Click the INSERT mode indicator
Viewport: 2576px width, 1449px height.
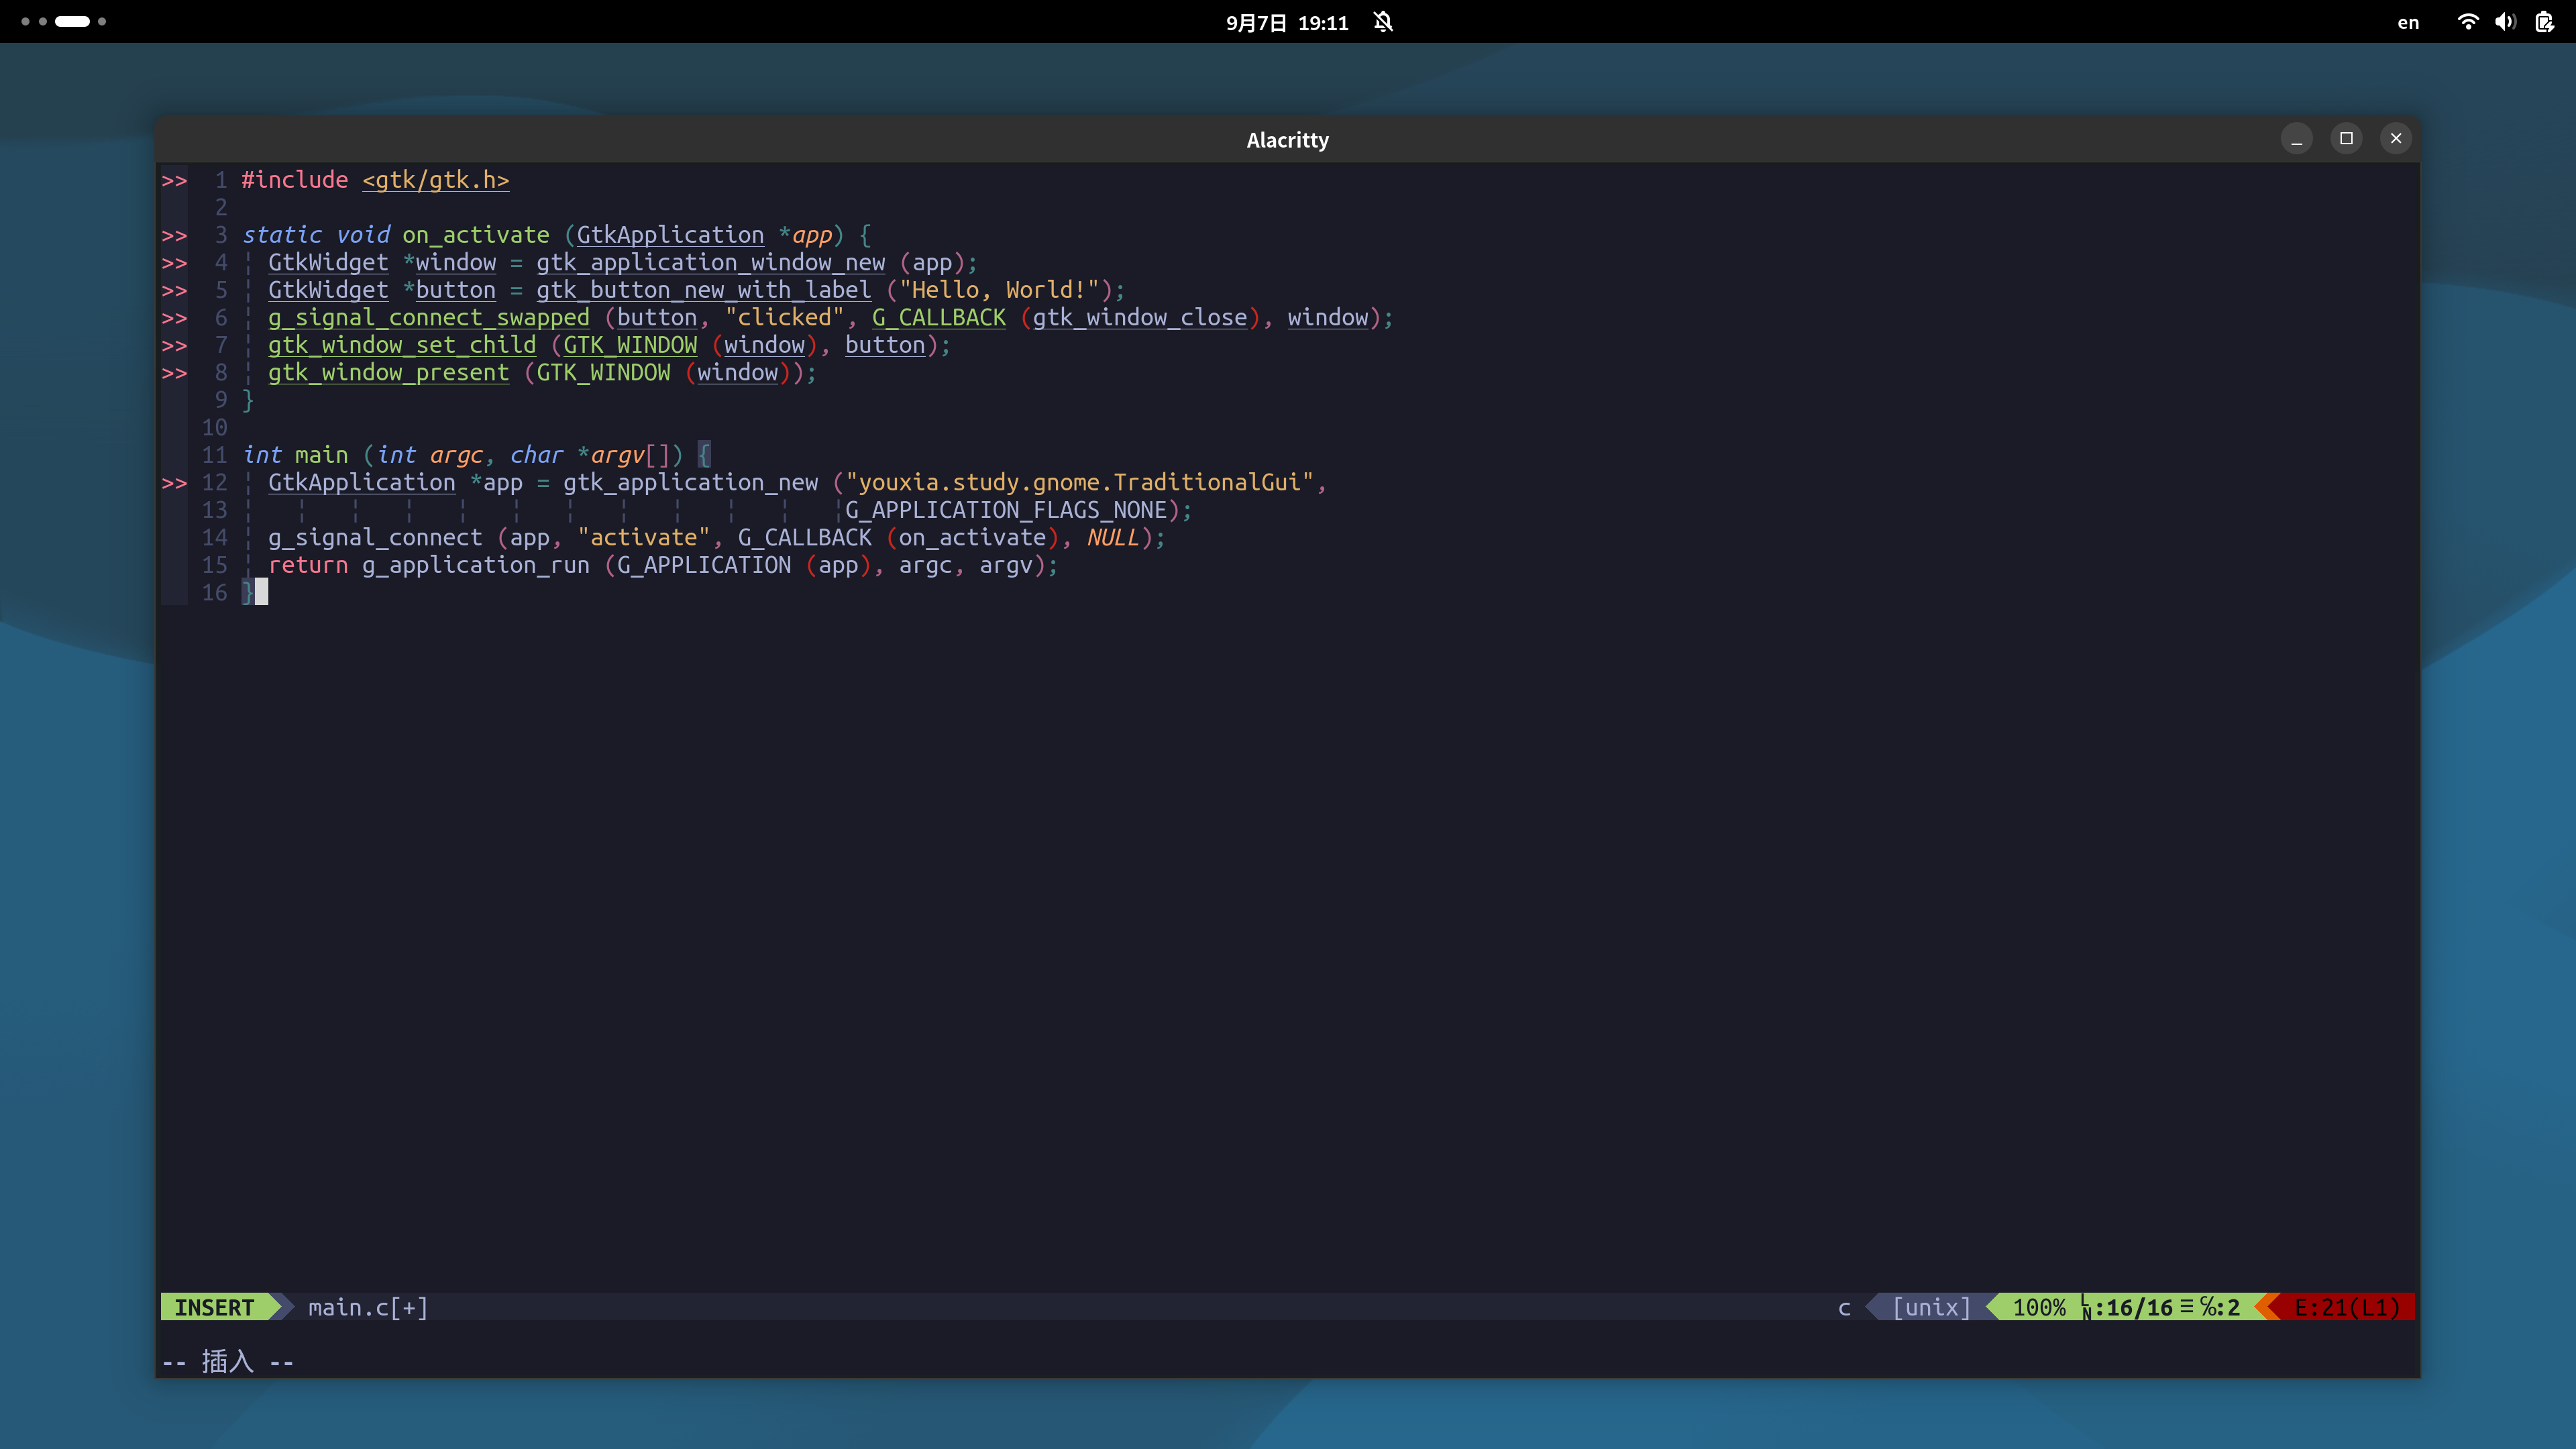214,1307
